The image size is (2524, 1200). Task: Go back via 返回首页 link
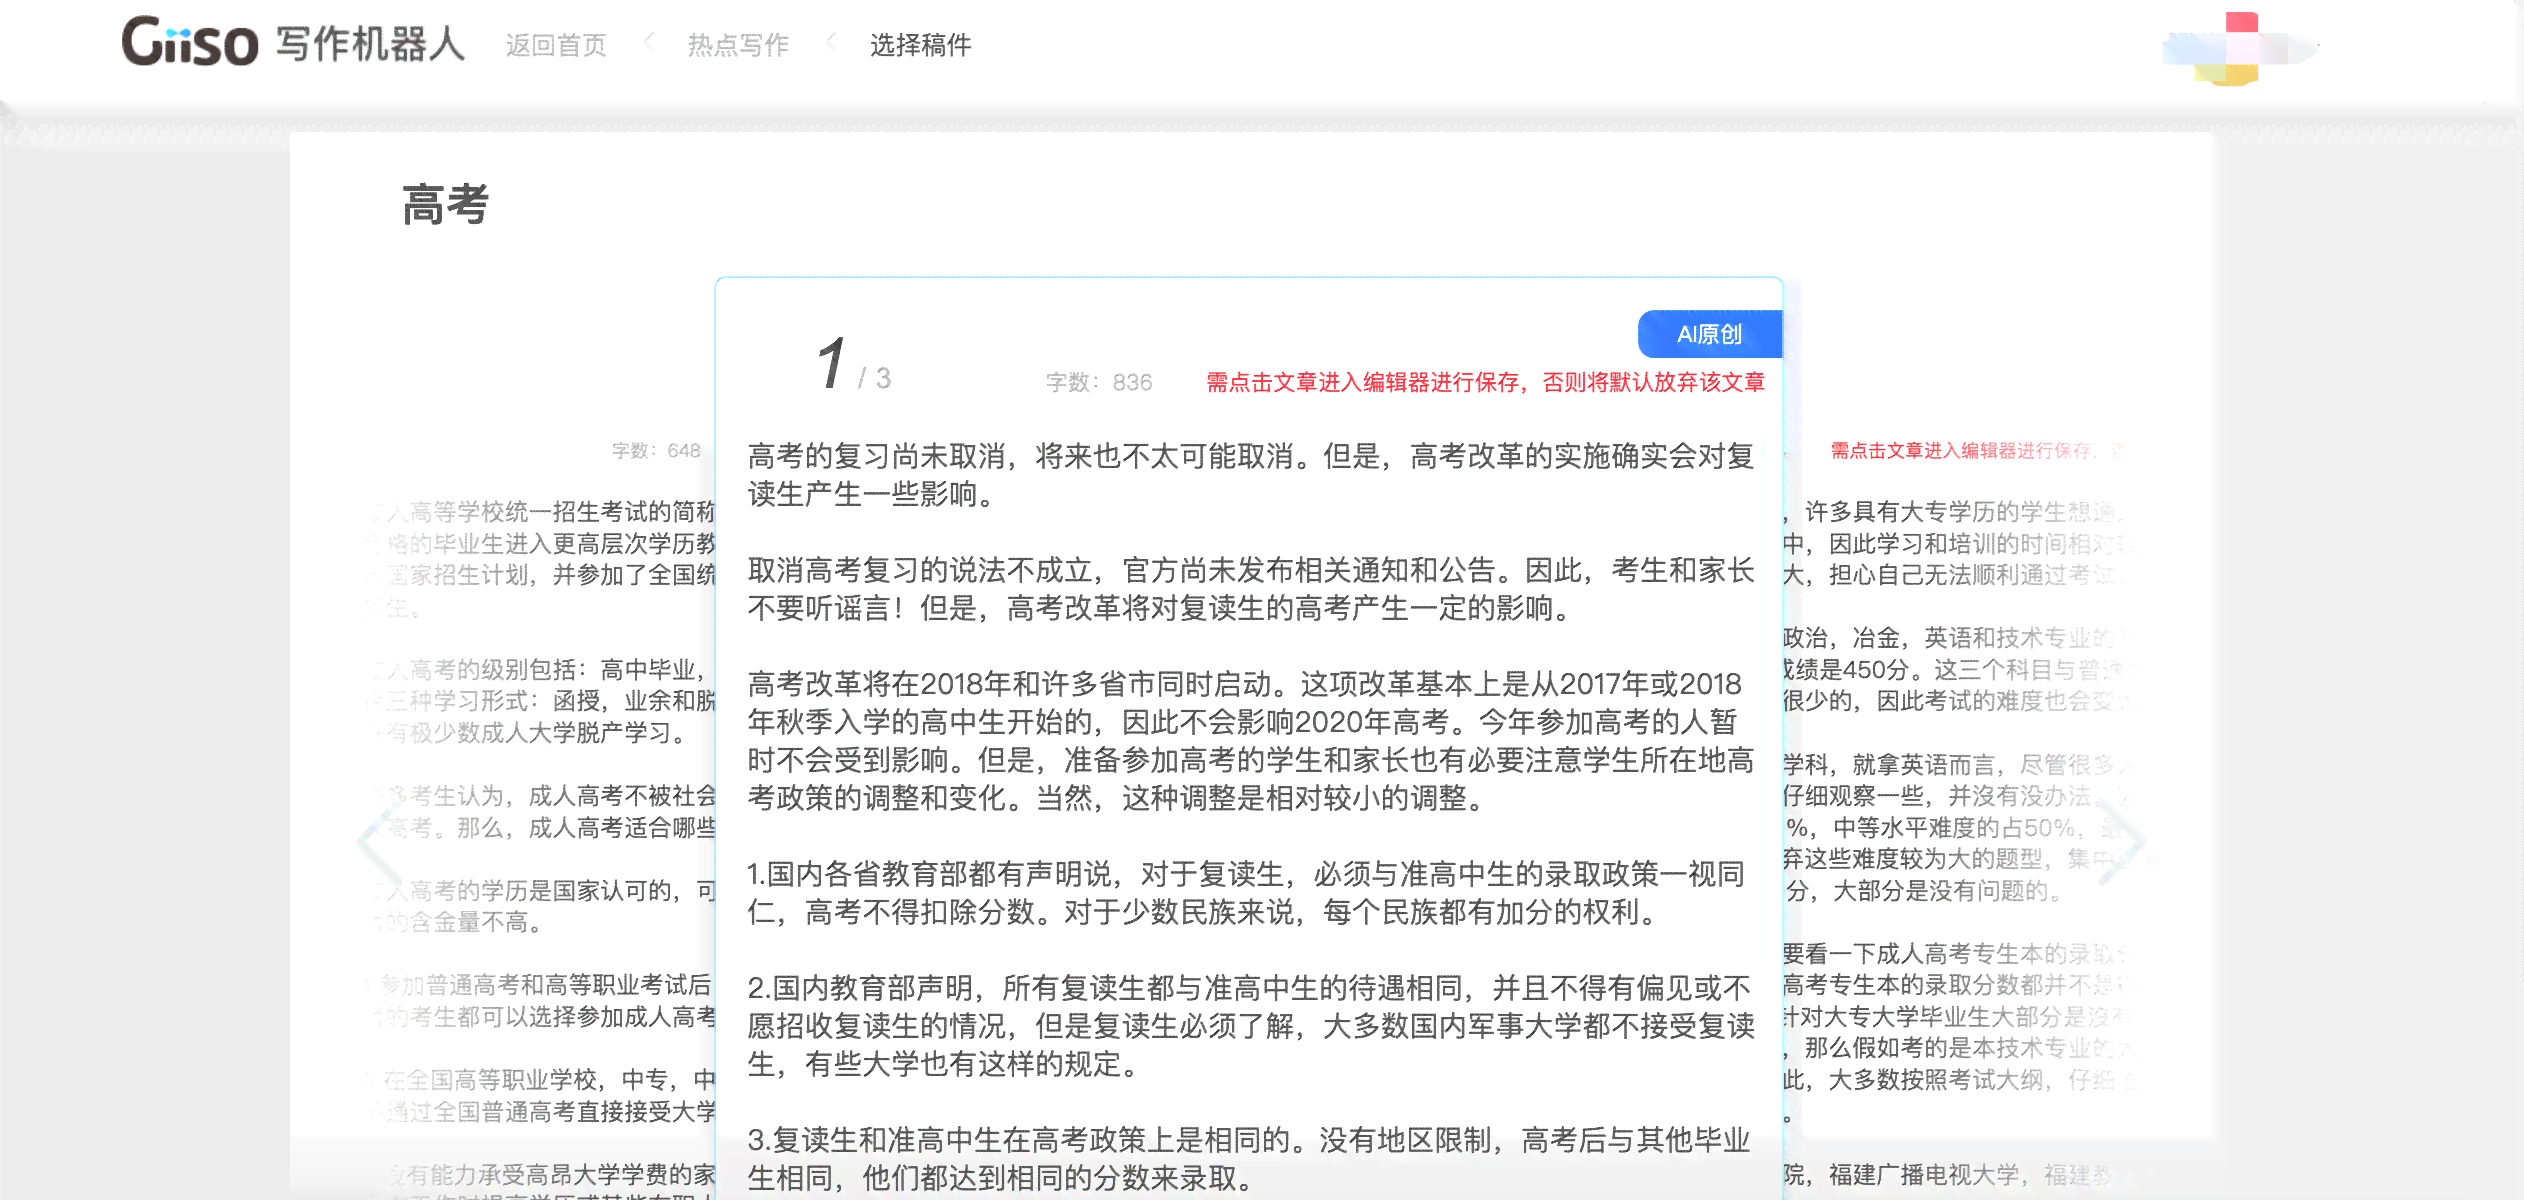(556, 45)
